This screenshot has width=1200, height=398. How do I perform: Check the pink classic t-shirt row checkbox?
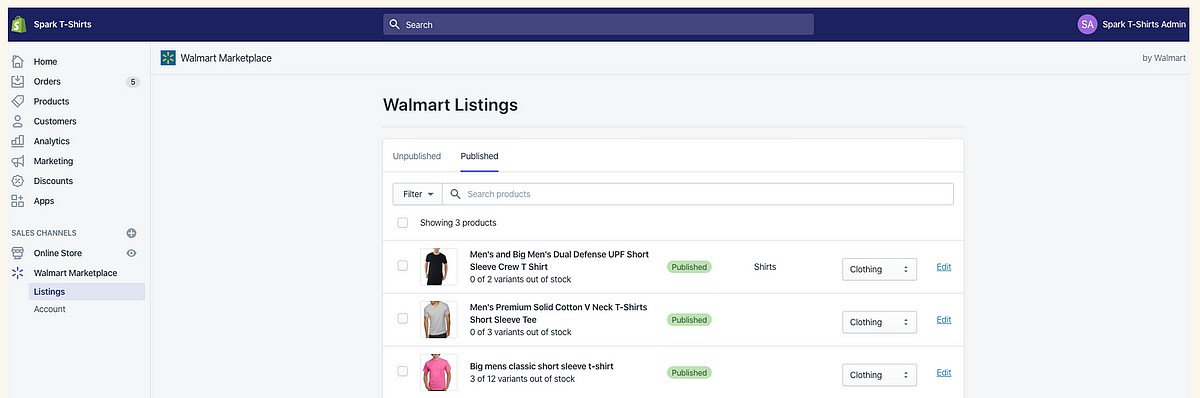click(402, 371)
